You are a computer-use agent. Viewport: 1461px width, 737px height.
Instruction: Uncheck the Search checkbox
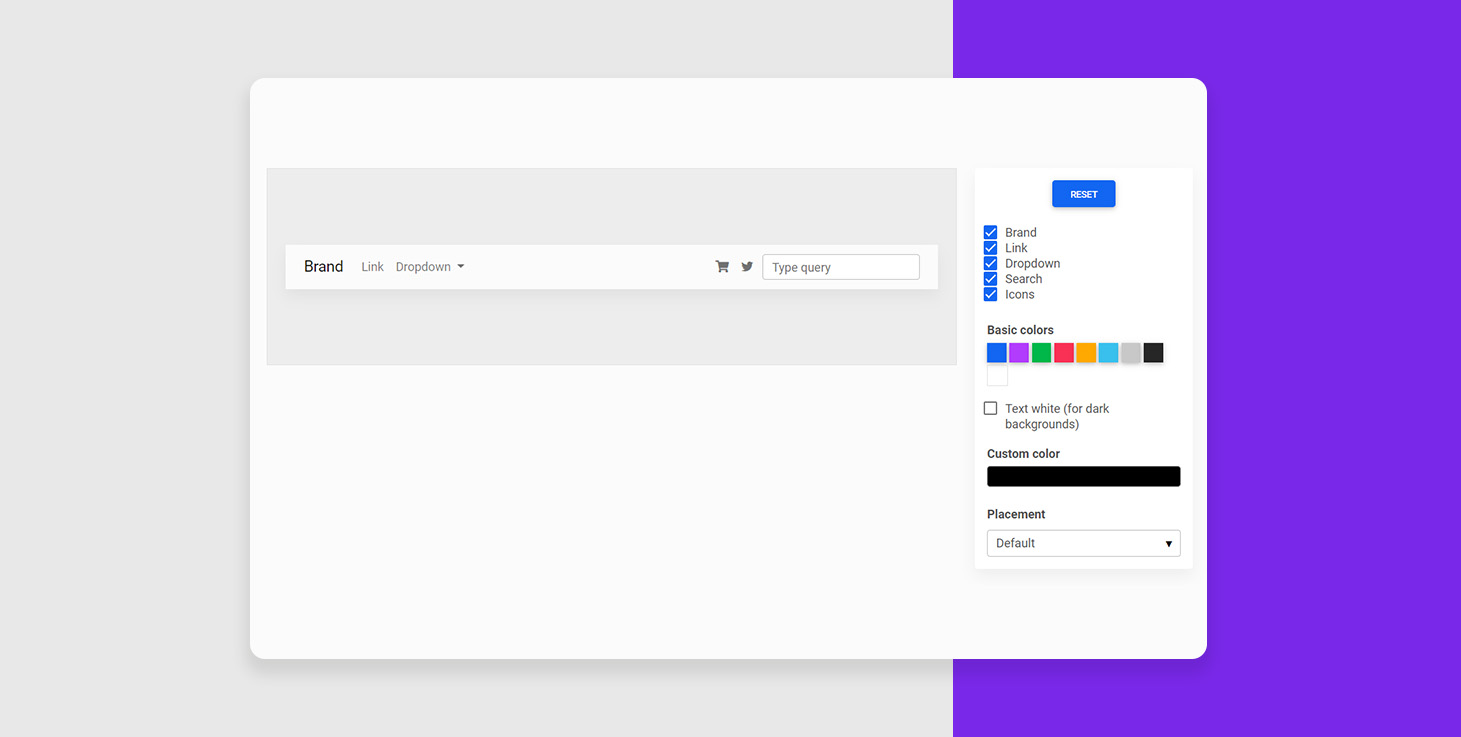pos(991,279)
